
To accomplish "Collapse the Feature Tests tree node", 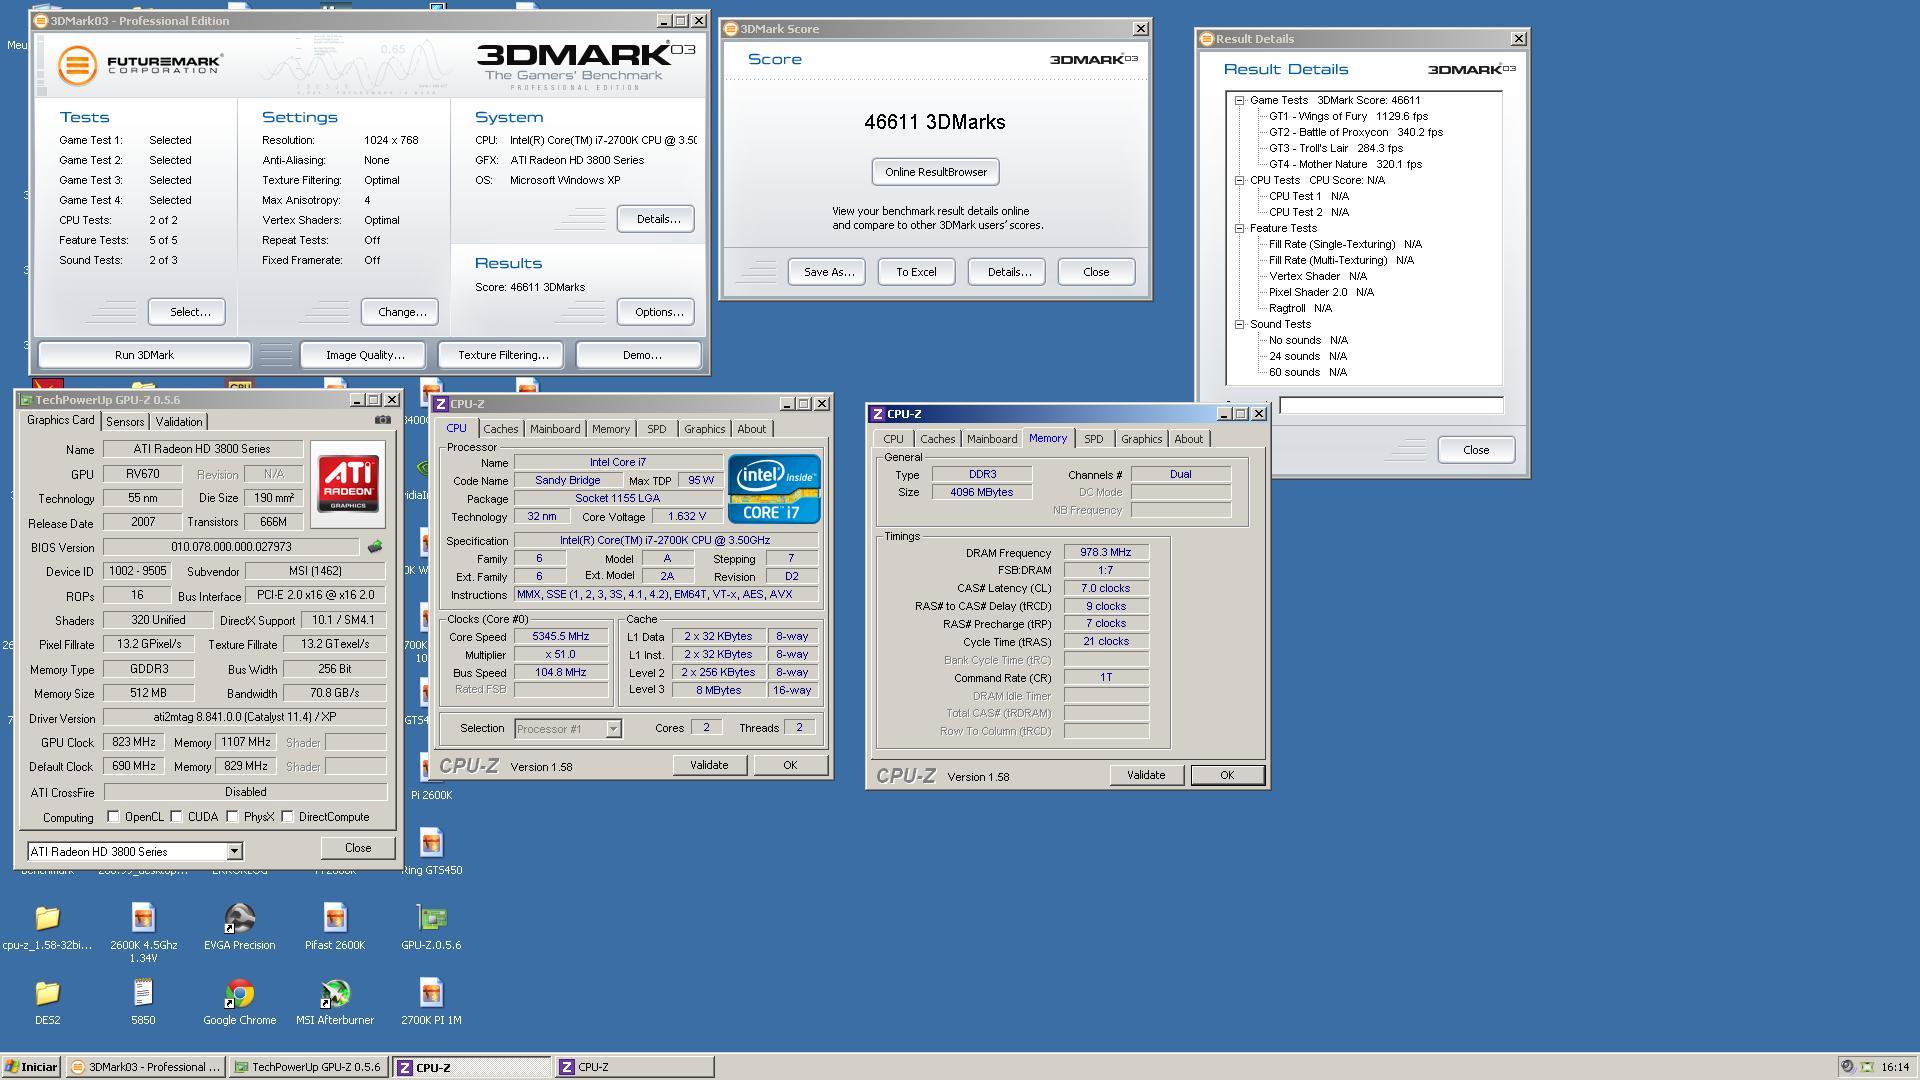I will click(x=1240, y=228).
